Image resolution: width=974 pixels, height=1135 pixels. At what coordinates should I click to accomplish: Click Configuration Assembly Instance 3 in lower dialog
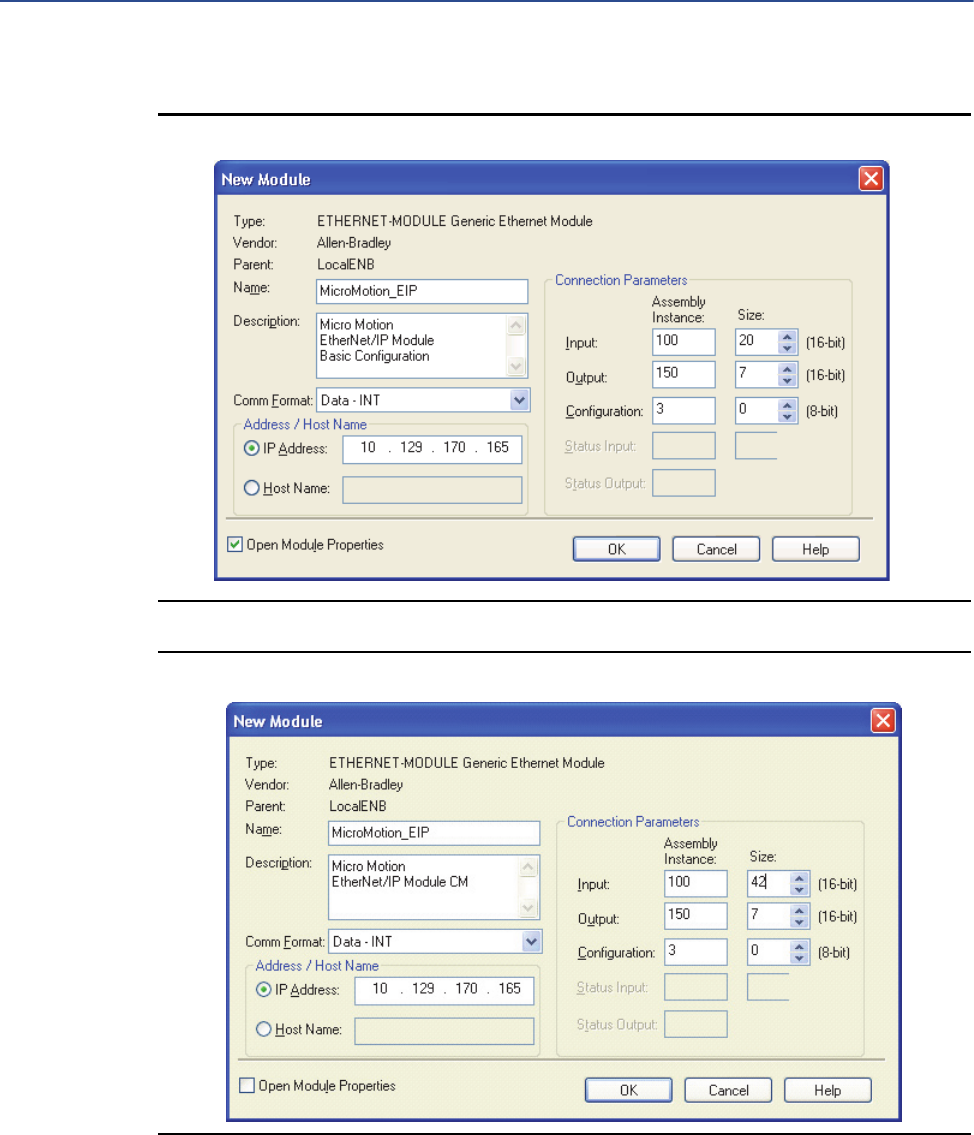[695, 952]
